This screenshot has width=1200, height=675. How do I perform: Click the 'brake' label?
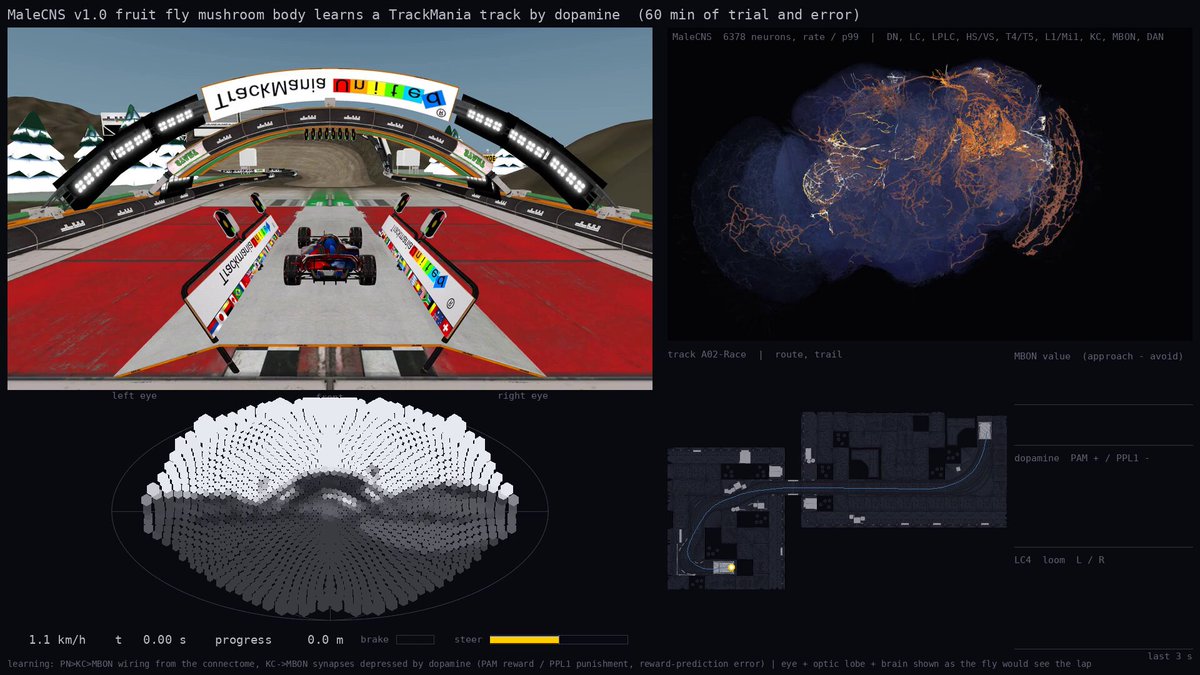coord(374,639)
